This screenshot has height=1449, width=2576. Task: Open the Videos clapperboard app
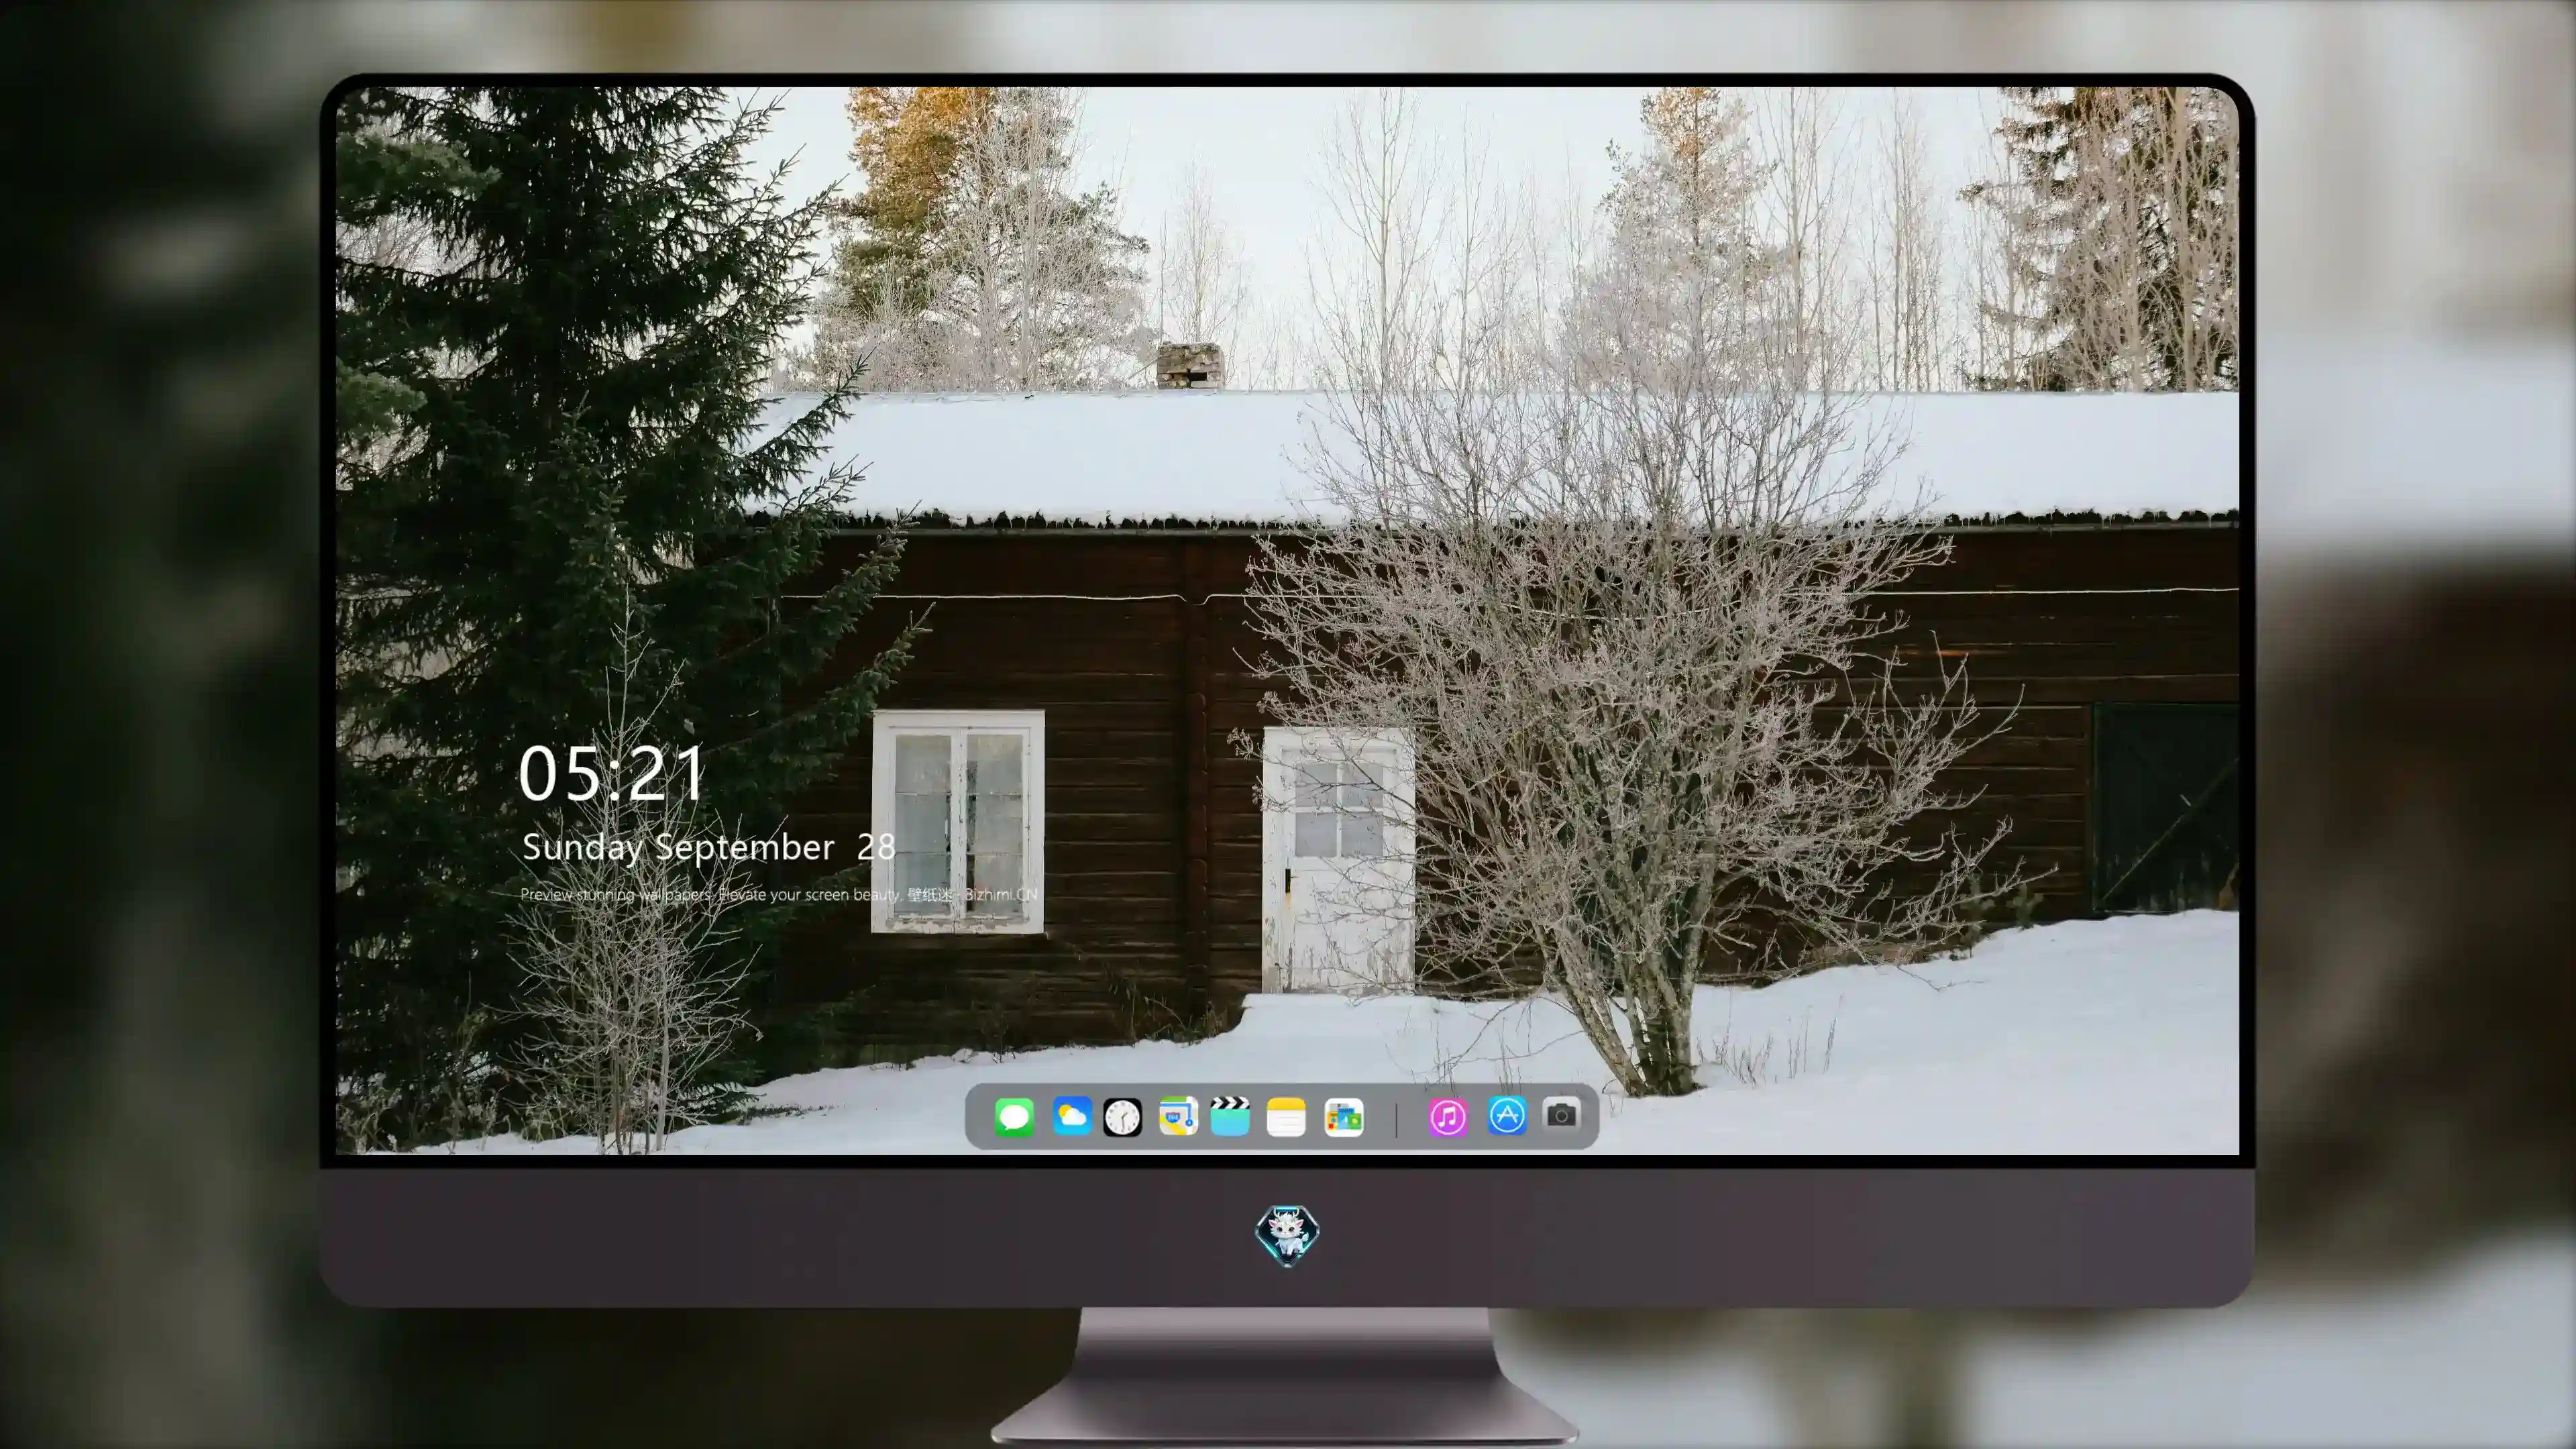[1230, 1116]
